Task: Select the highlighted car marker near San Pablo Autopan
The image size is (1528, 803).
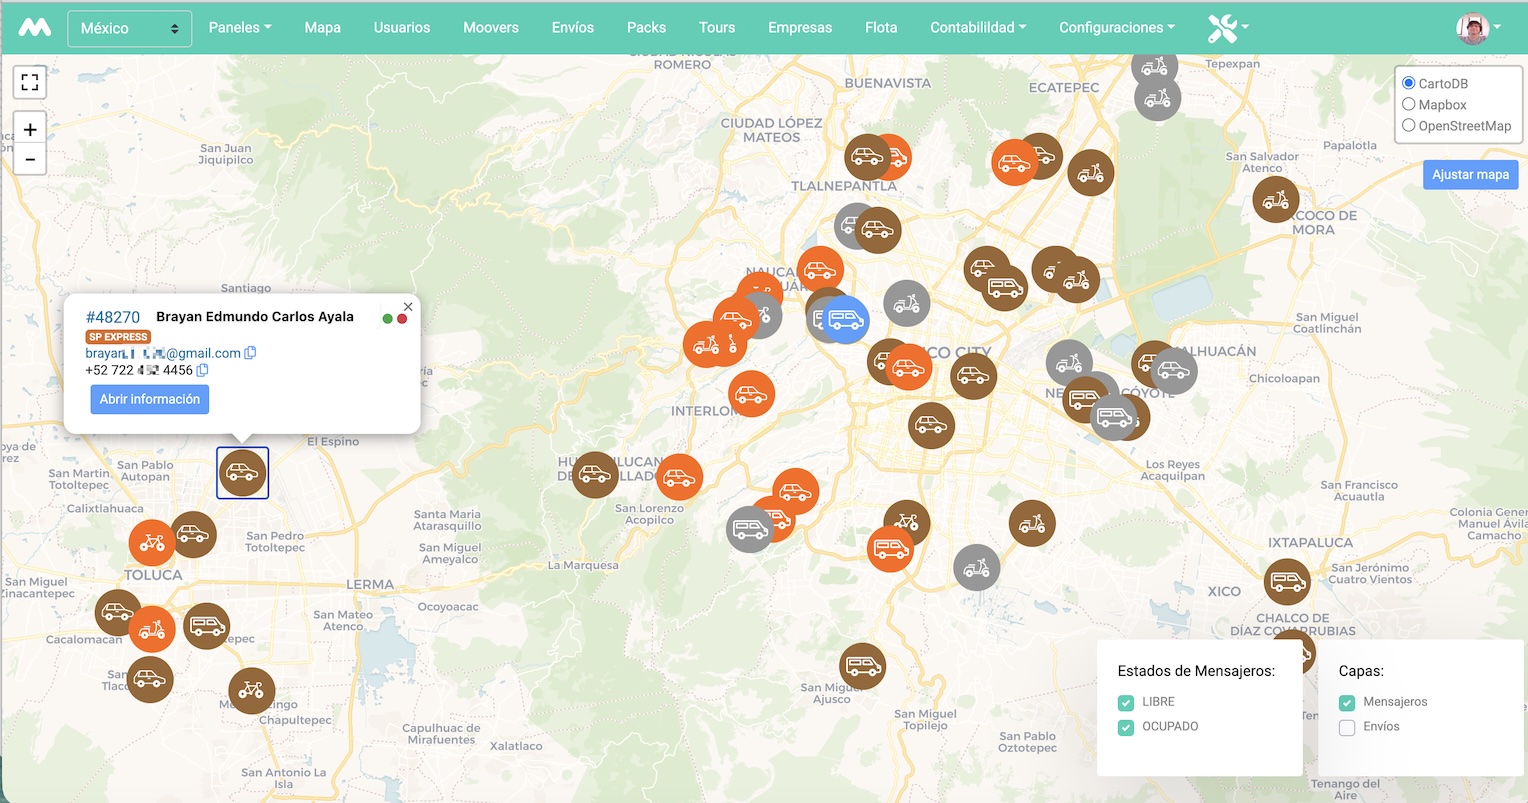Action: (242, 472)
